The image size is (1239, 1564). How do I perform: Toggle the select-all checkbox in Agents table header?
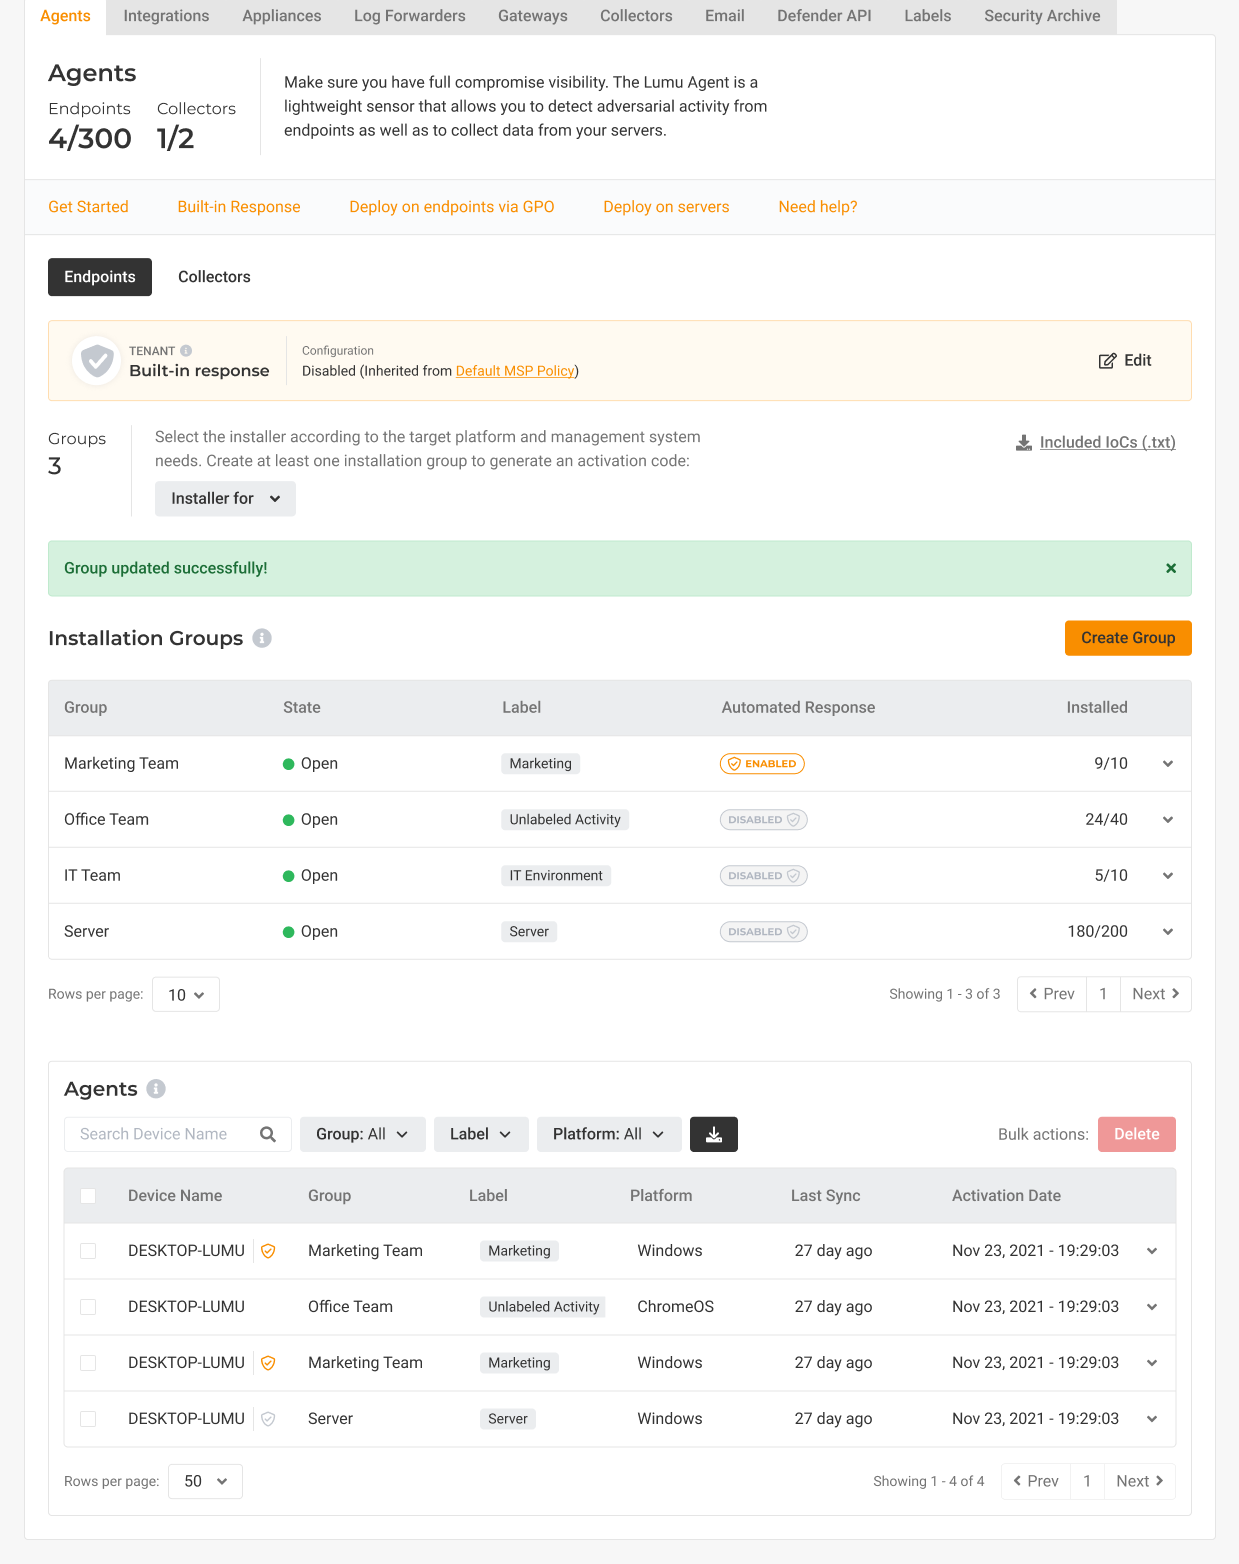point(88,1196)
